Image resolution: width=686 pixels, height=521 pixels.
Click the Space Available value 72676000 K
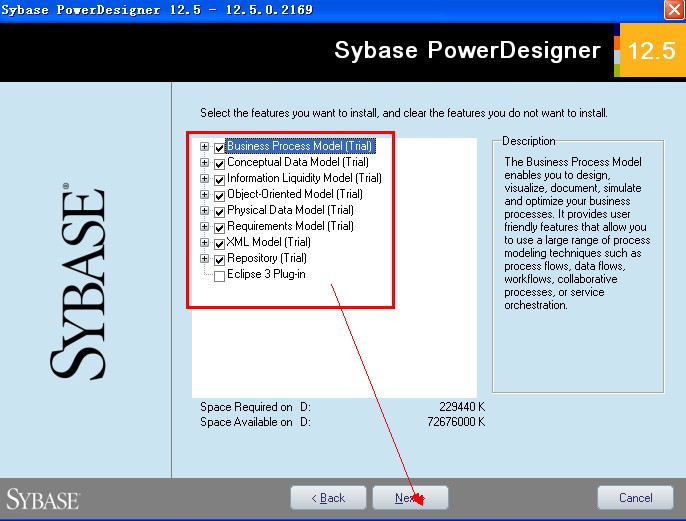coord(456,422)
